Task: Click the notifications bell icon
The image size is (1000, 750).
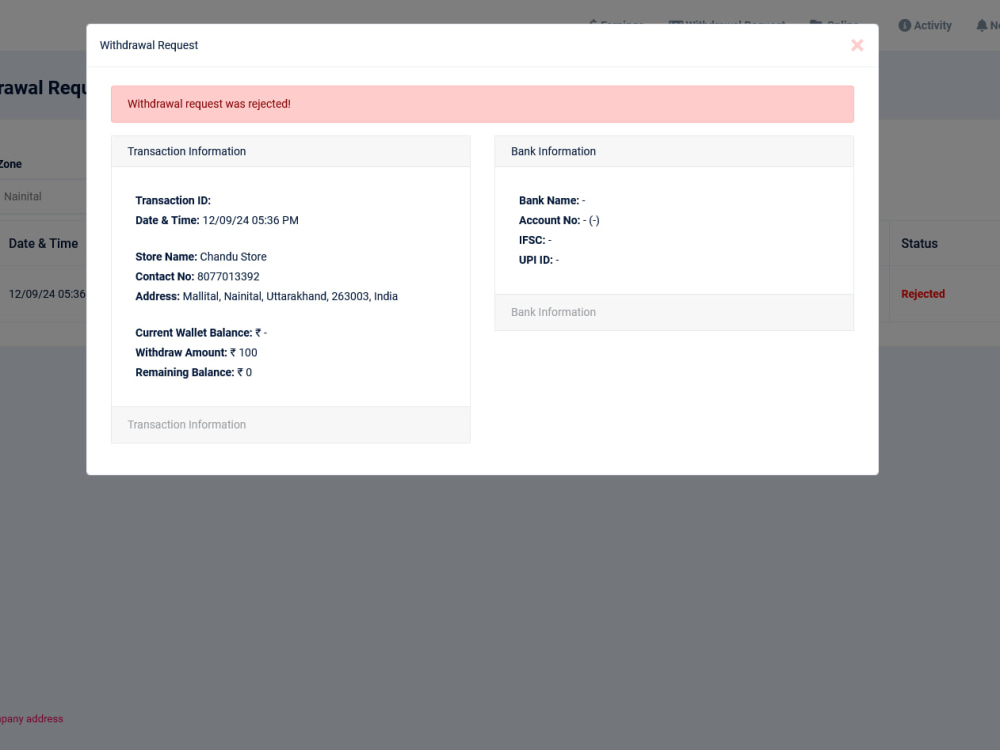Action: 982,26
